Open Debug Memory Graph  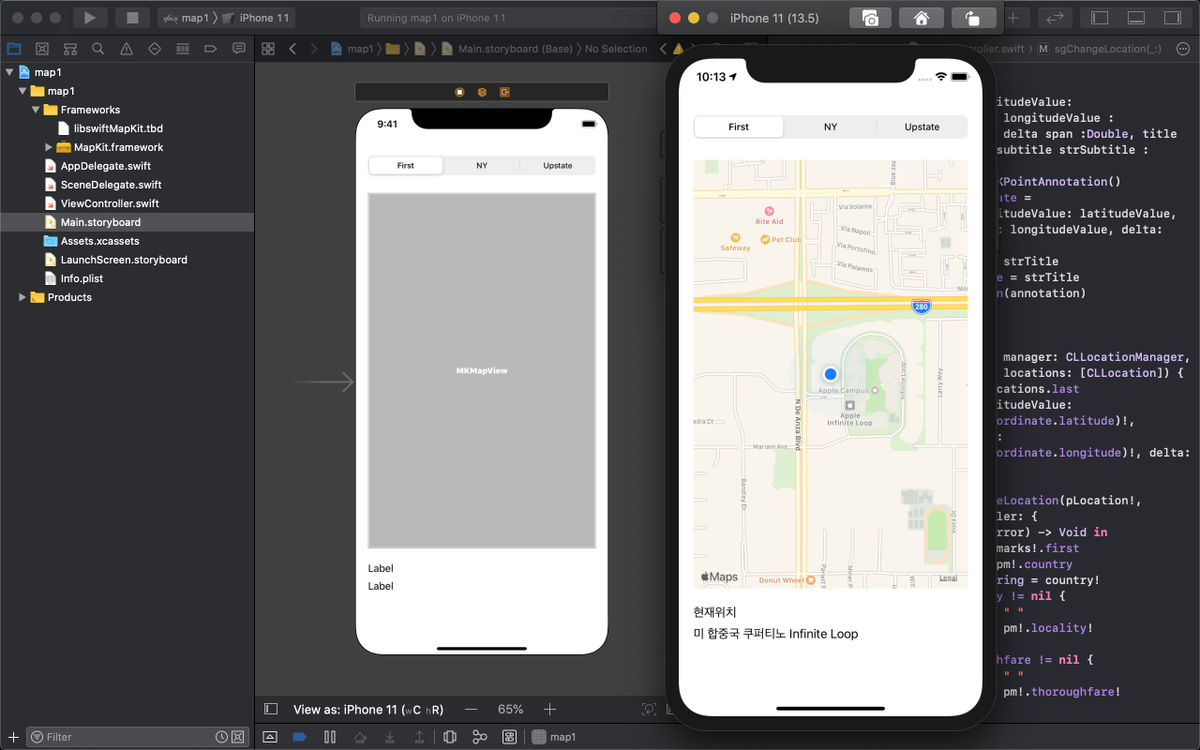[480, 737]
